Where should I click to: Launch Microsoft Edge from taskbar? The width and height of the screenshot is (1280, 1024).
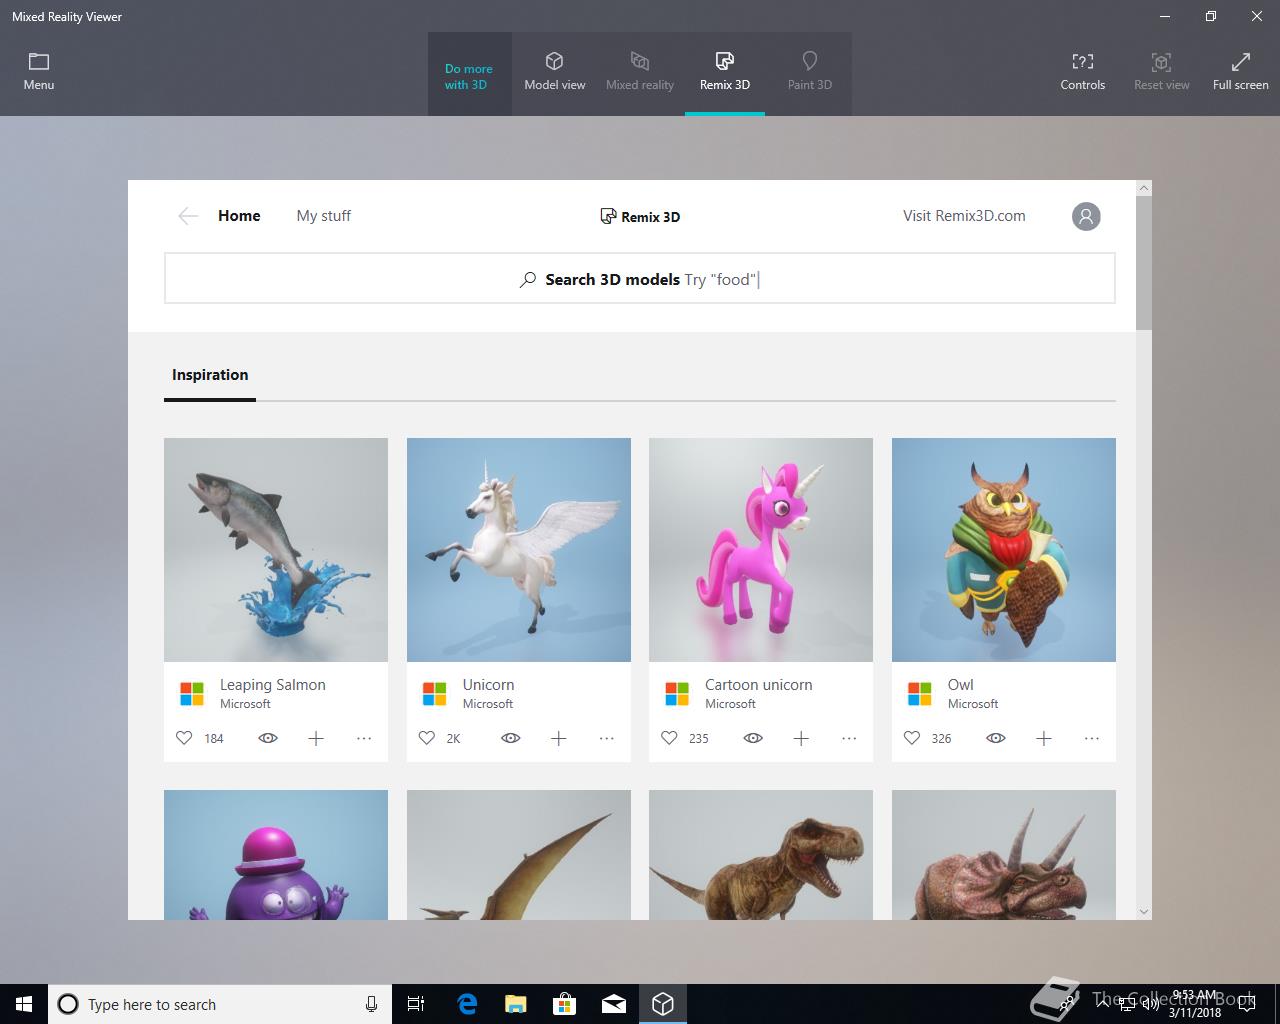[467, 1004]
